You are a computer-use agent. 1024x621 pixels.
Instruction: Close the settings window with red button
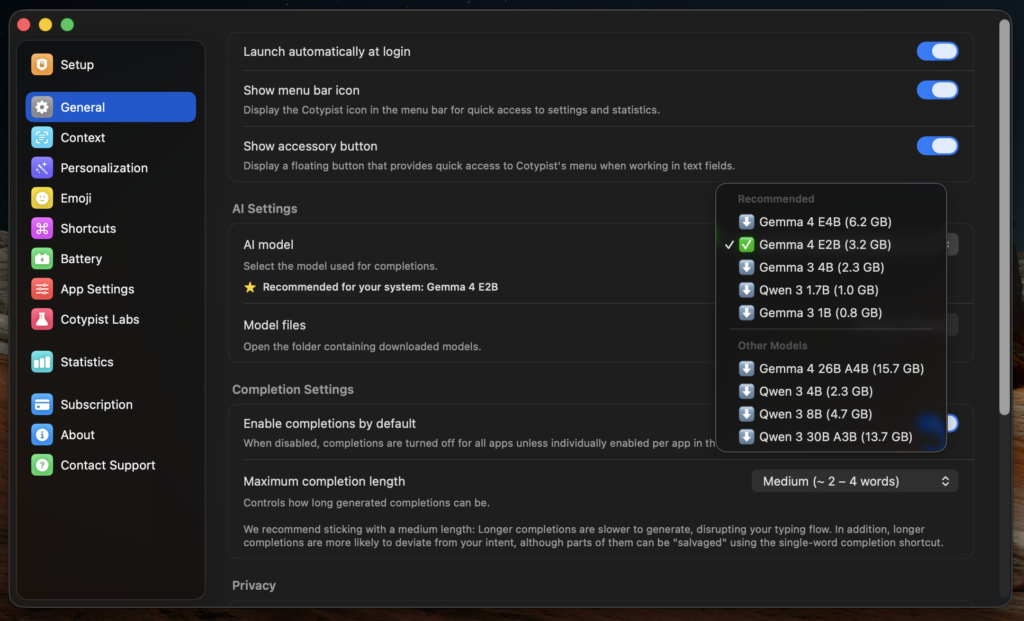(24, 25)
